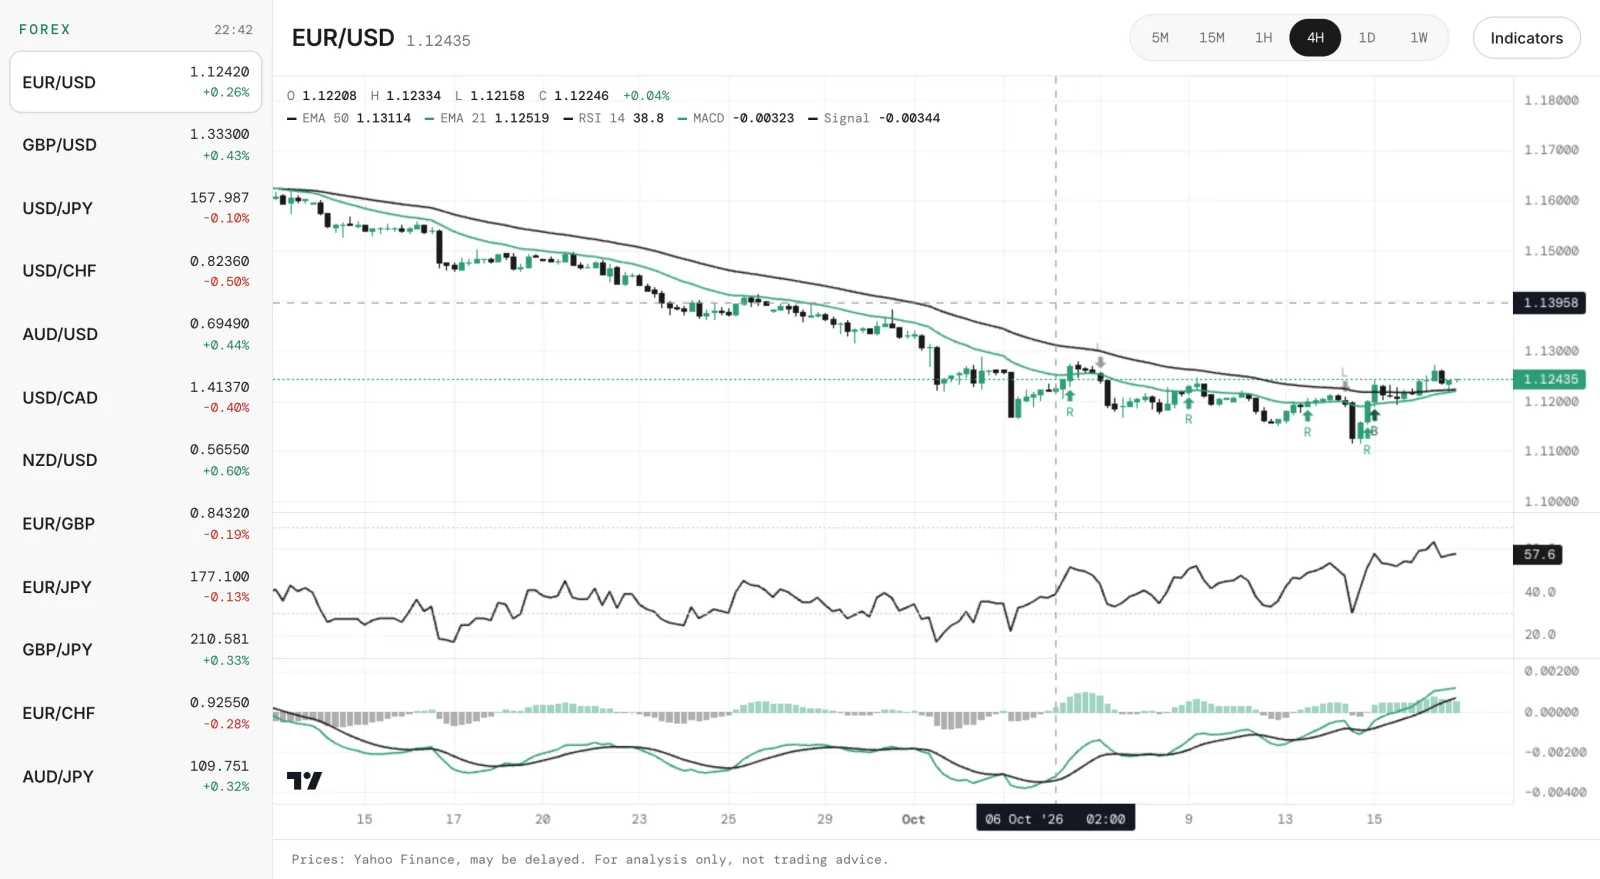Select the 4H timeframe
The image size is (1600, 879).
(1315, 38)
